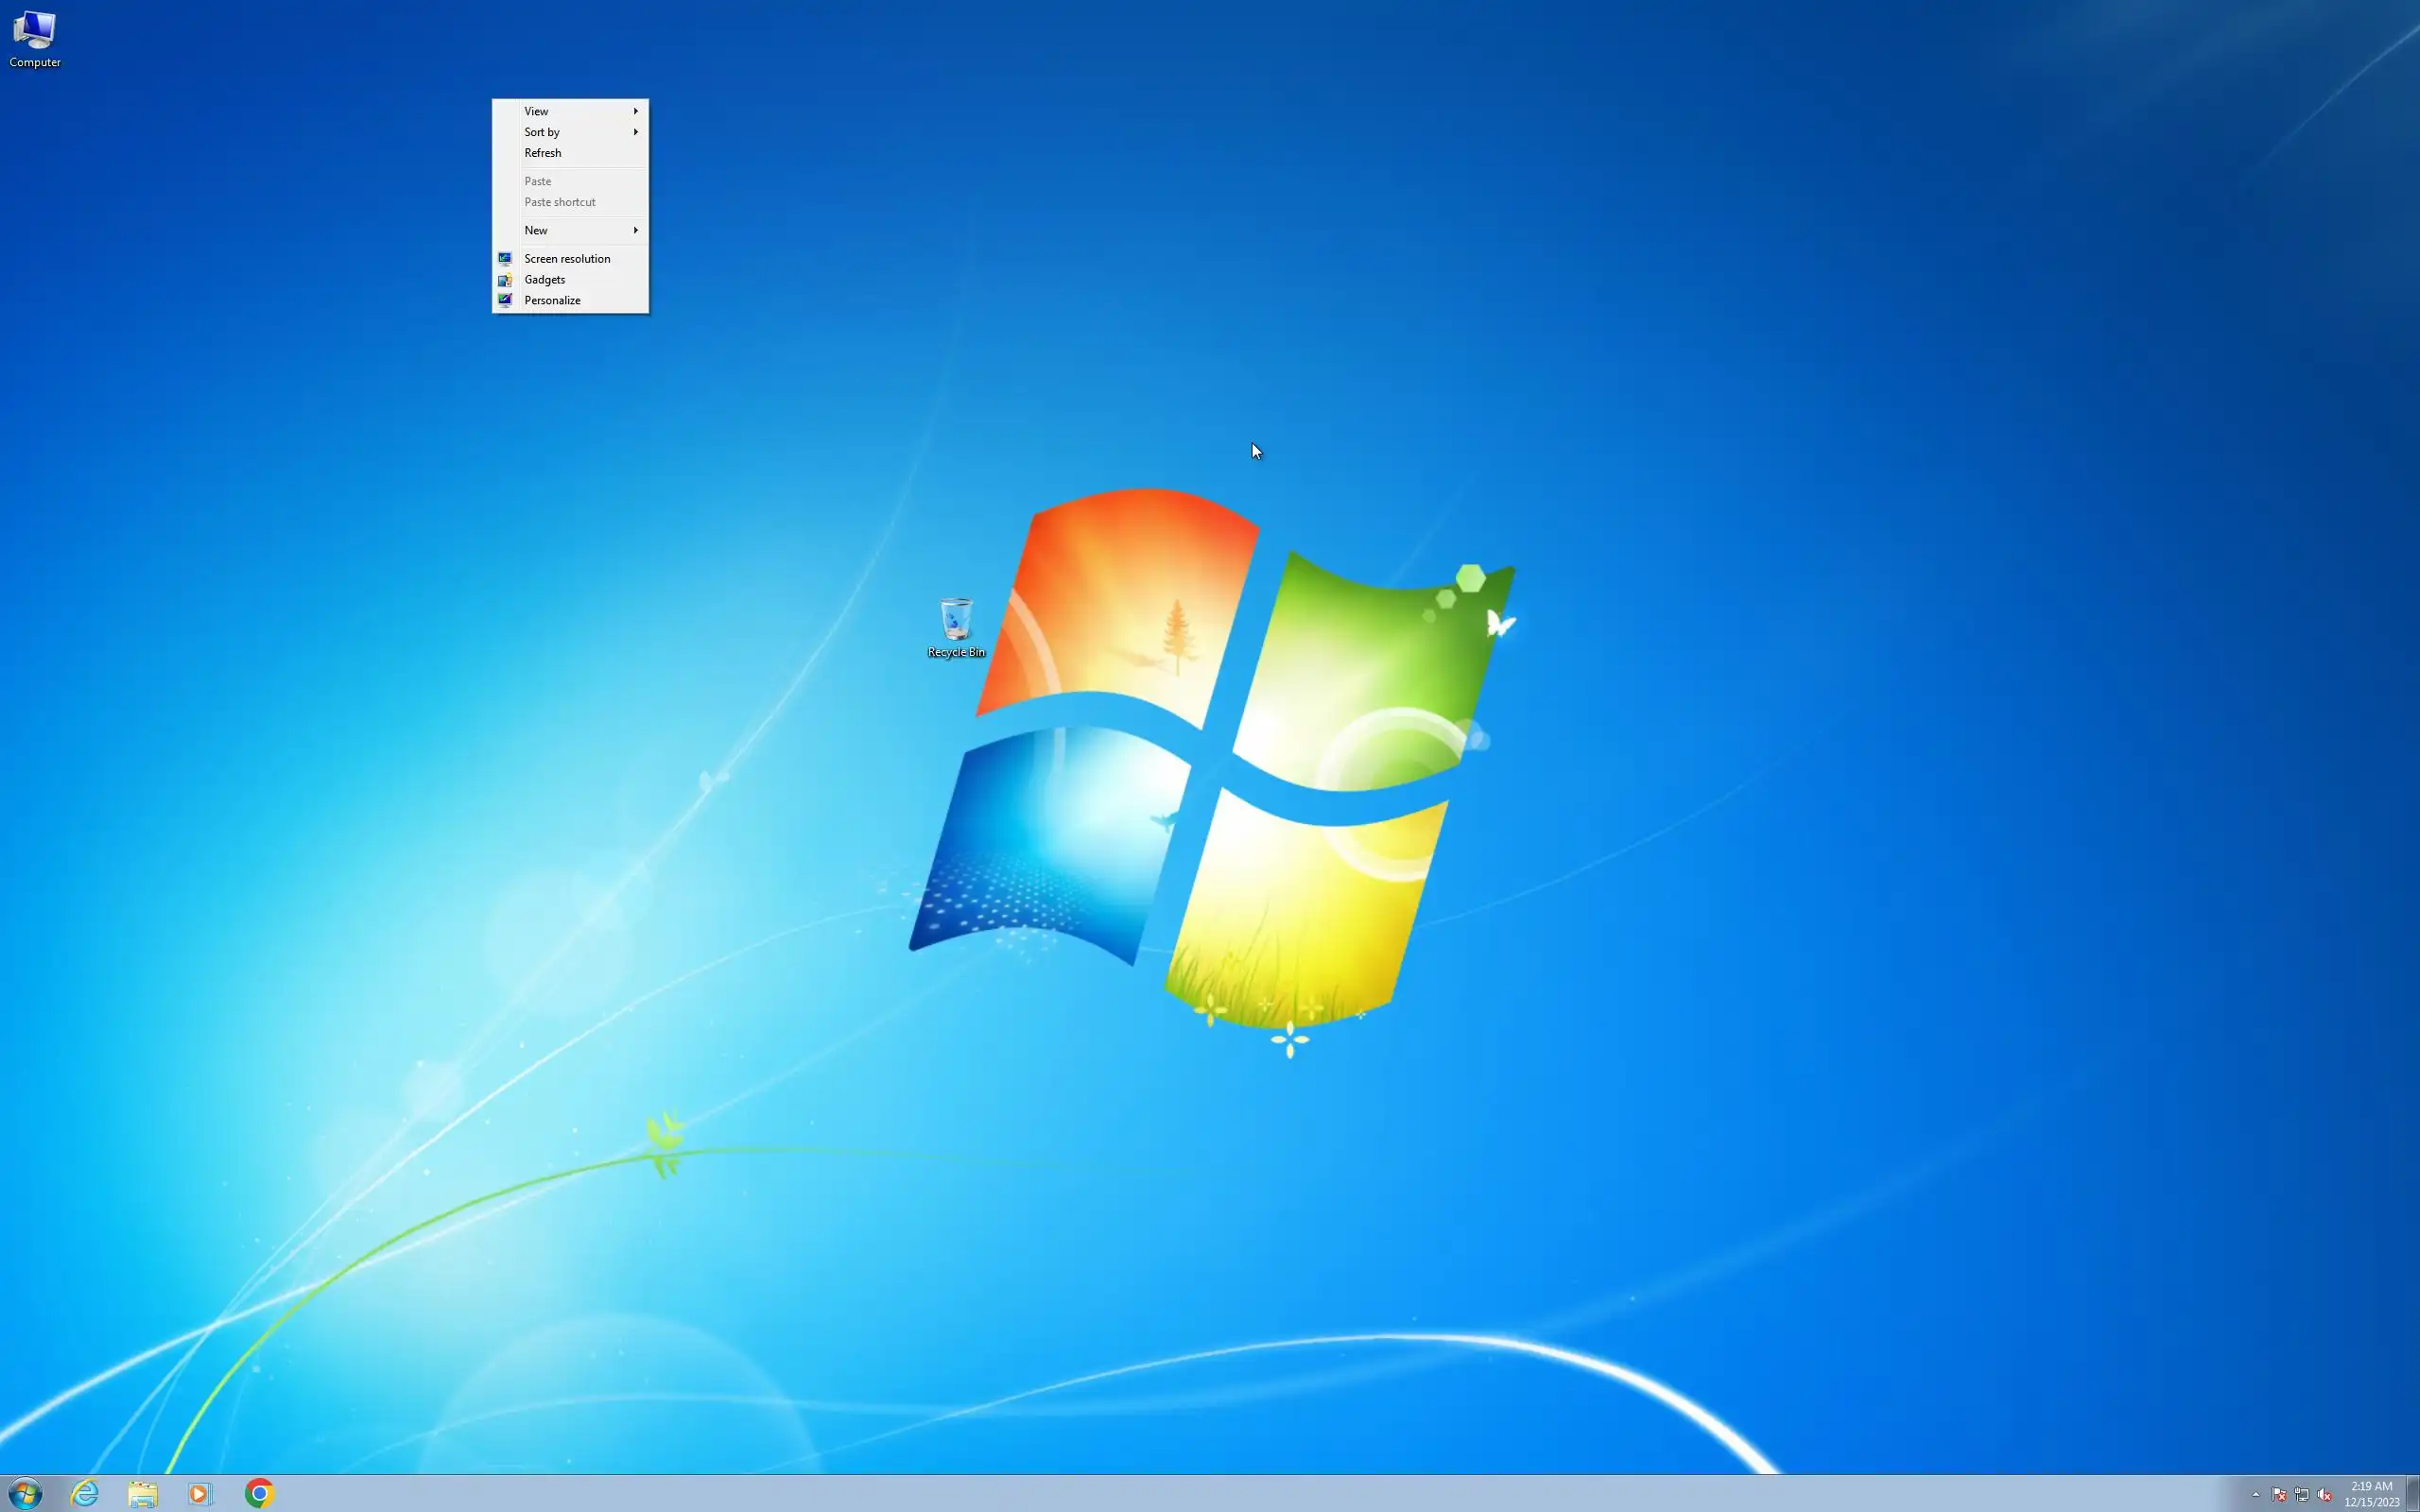
Task: Select Screen resolution in context menu
Action: 567,259
